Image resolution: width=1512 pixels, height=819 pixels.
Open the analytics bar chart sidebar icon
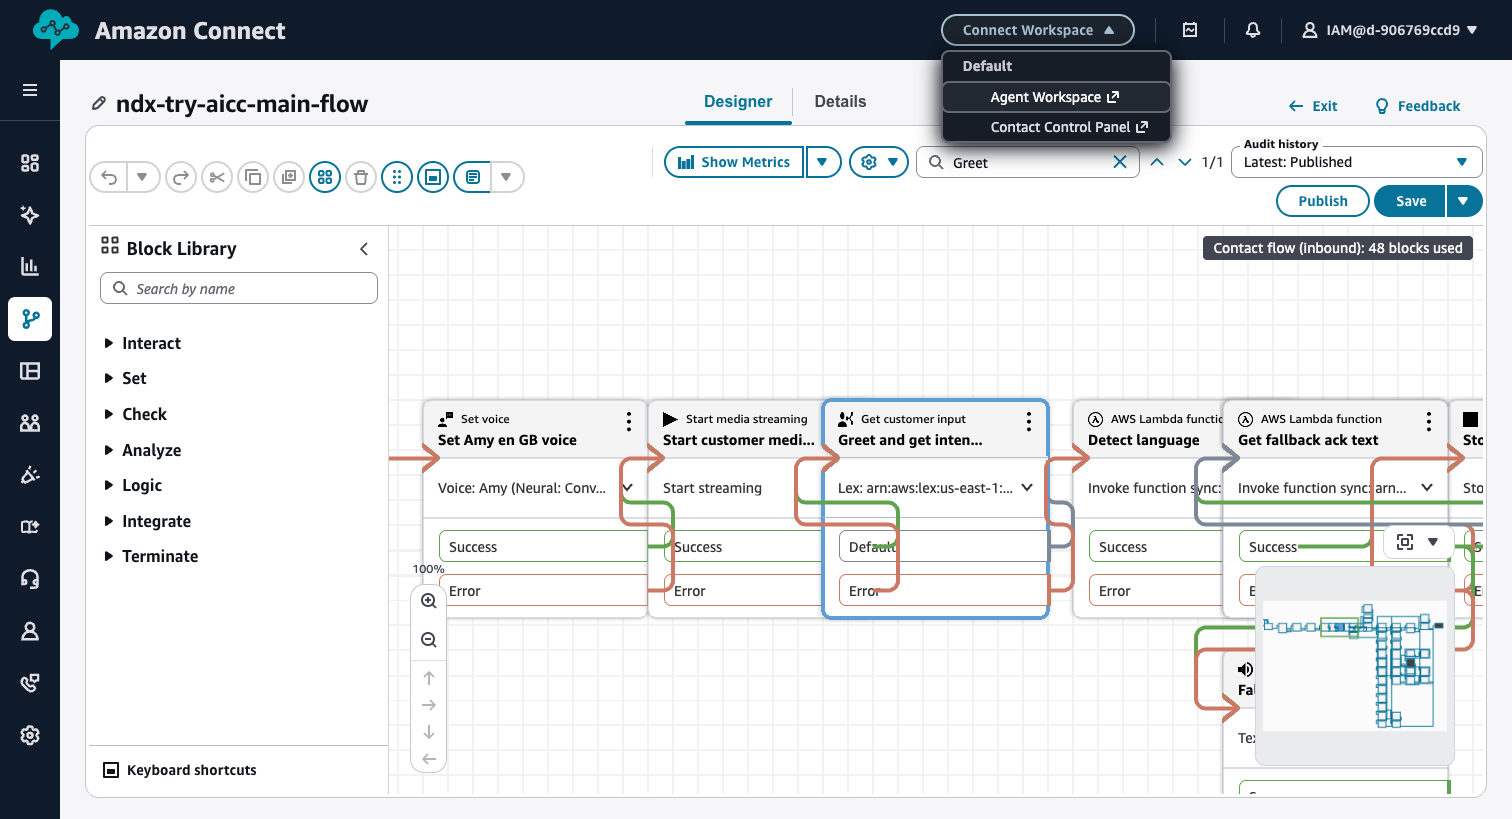[x=30, y=266]
